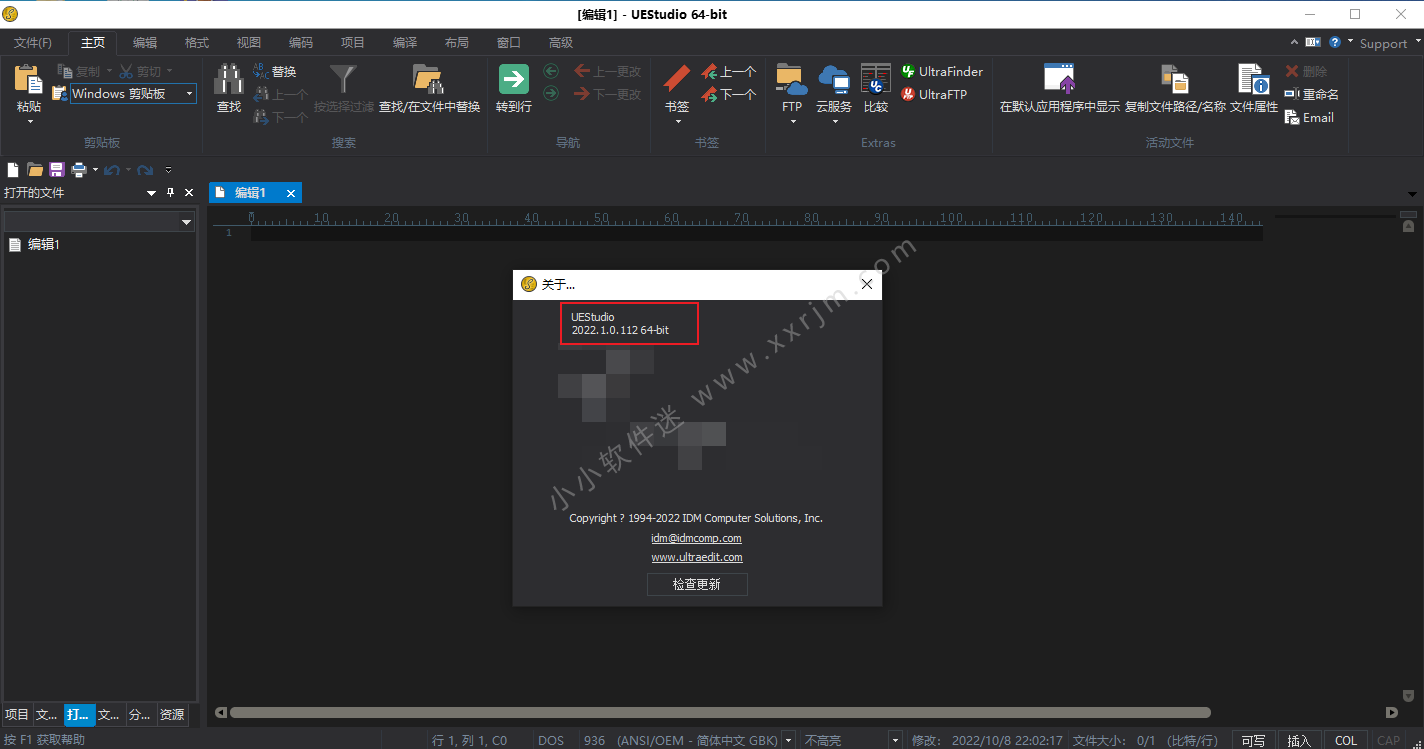
Task: Open the 不高亮 highlighting dropdown in status bar
Action: (x=896, y=740)
